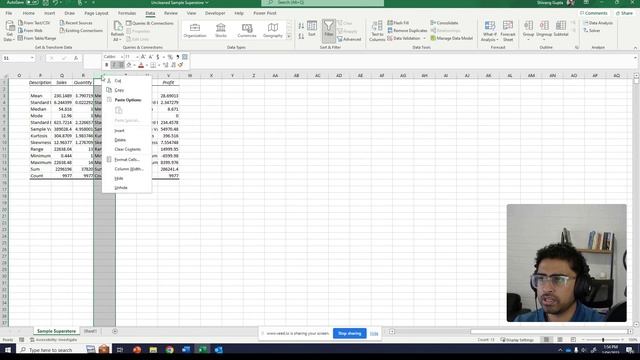Toggle Italic in the mini toolbar

[x=114, y=65]
